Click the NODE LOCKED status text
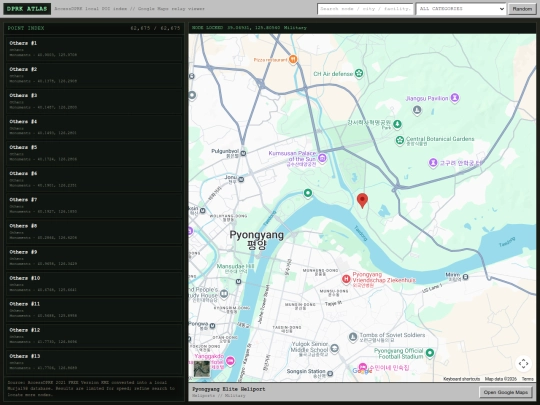 [207, 28]
